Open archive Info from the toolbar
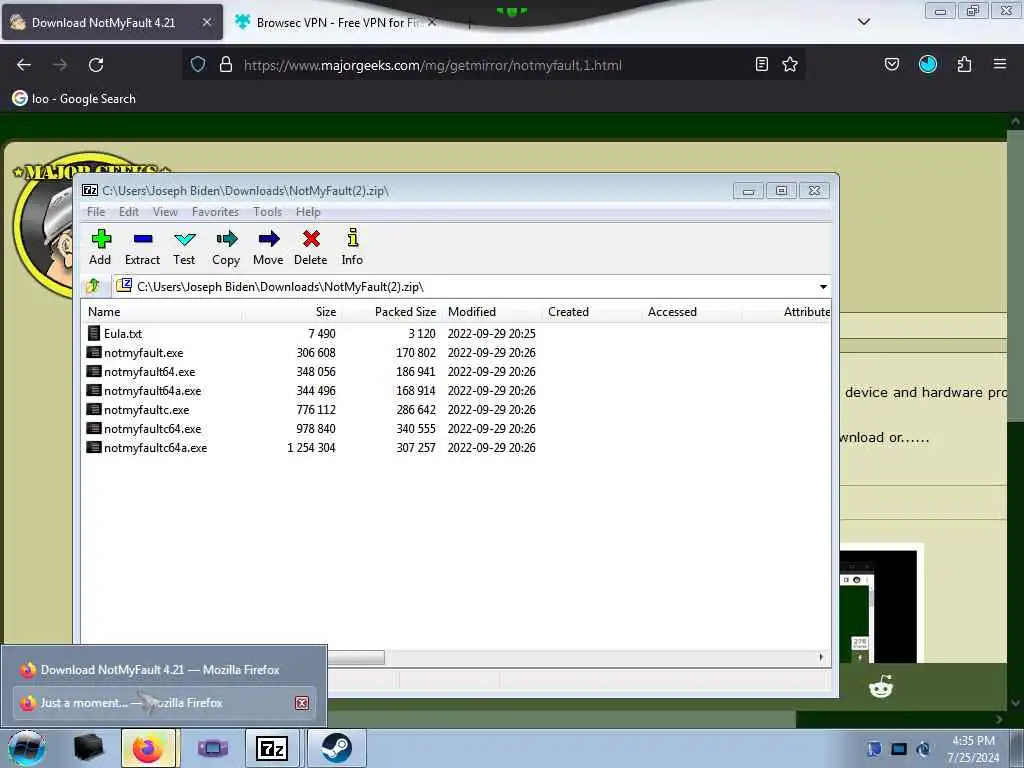 352,247
